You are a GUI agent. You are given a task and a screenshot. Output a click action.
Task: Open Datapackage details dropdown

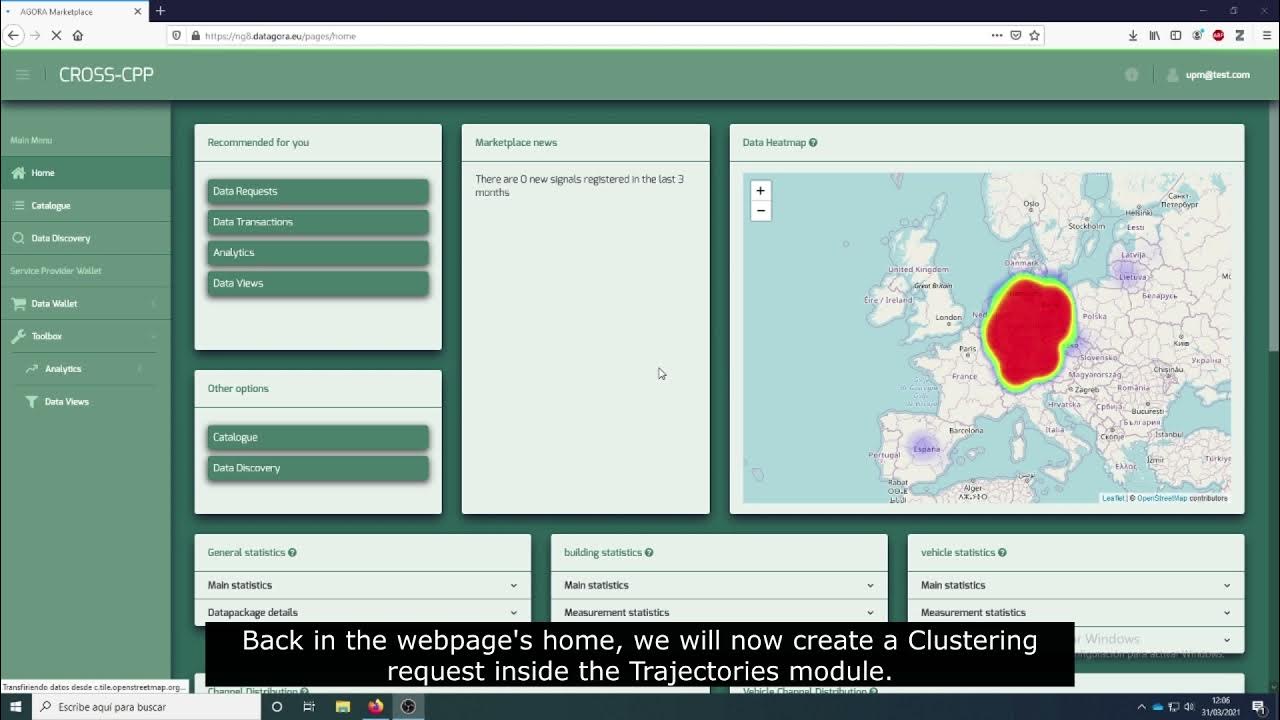[514, 612]
